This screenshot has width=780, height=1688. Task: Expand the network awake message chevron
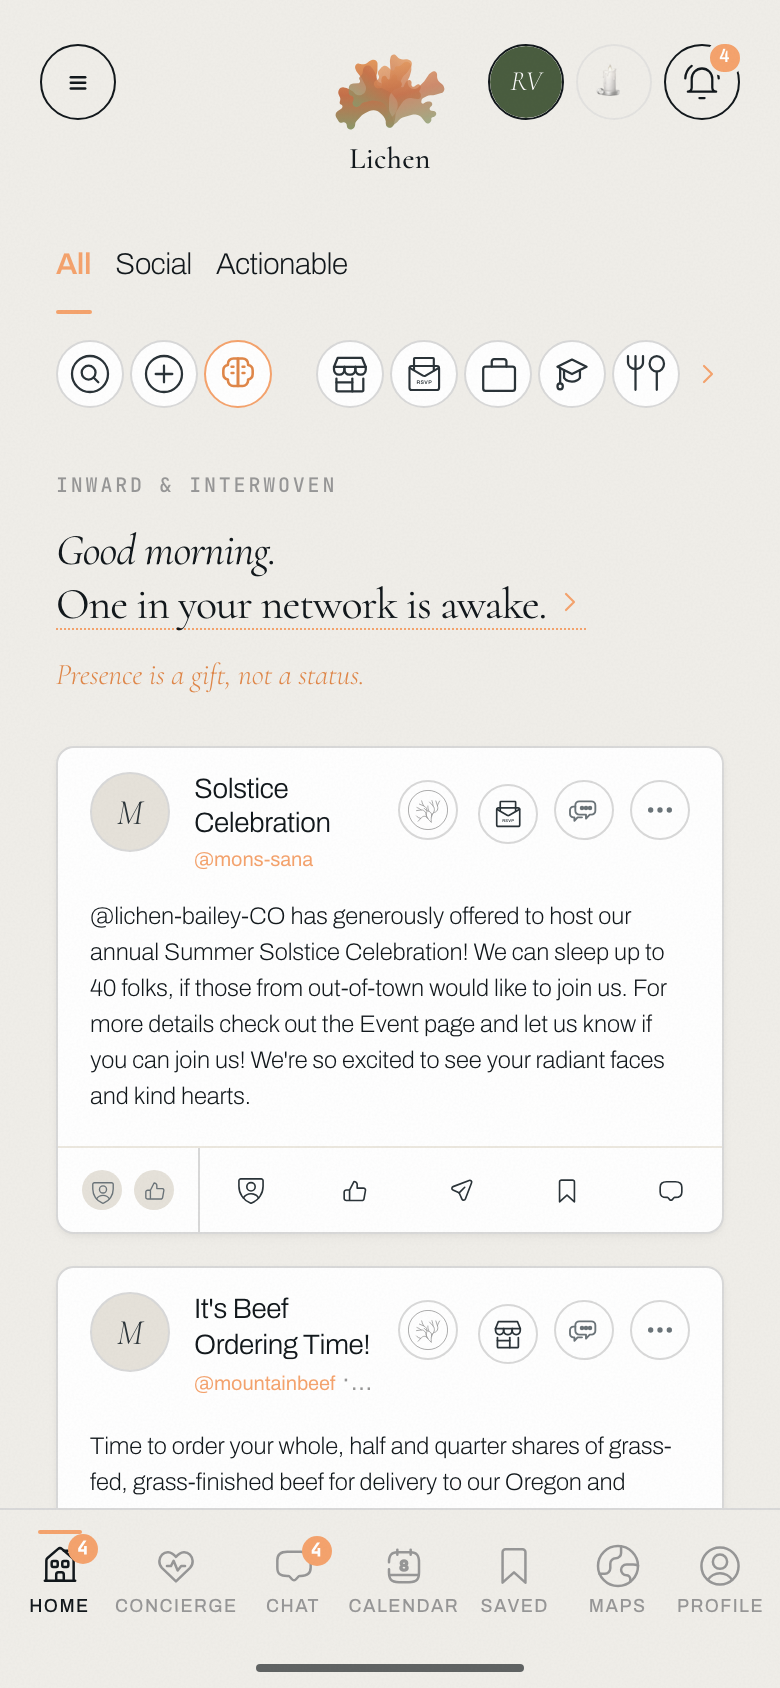click(x=570, y=602)
